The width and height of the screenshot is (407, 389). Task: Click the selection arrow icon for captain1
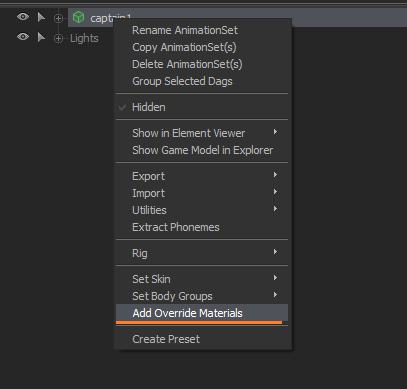tap(41, 17)
